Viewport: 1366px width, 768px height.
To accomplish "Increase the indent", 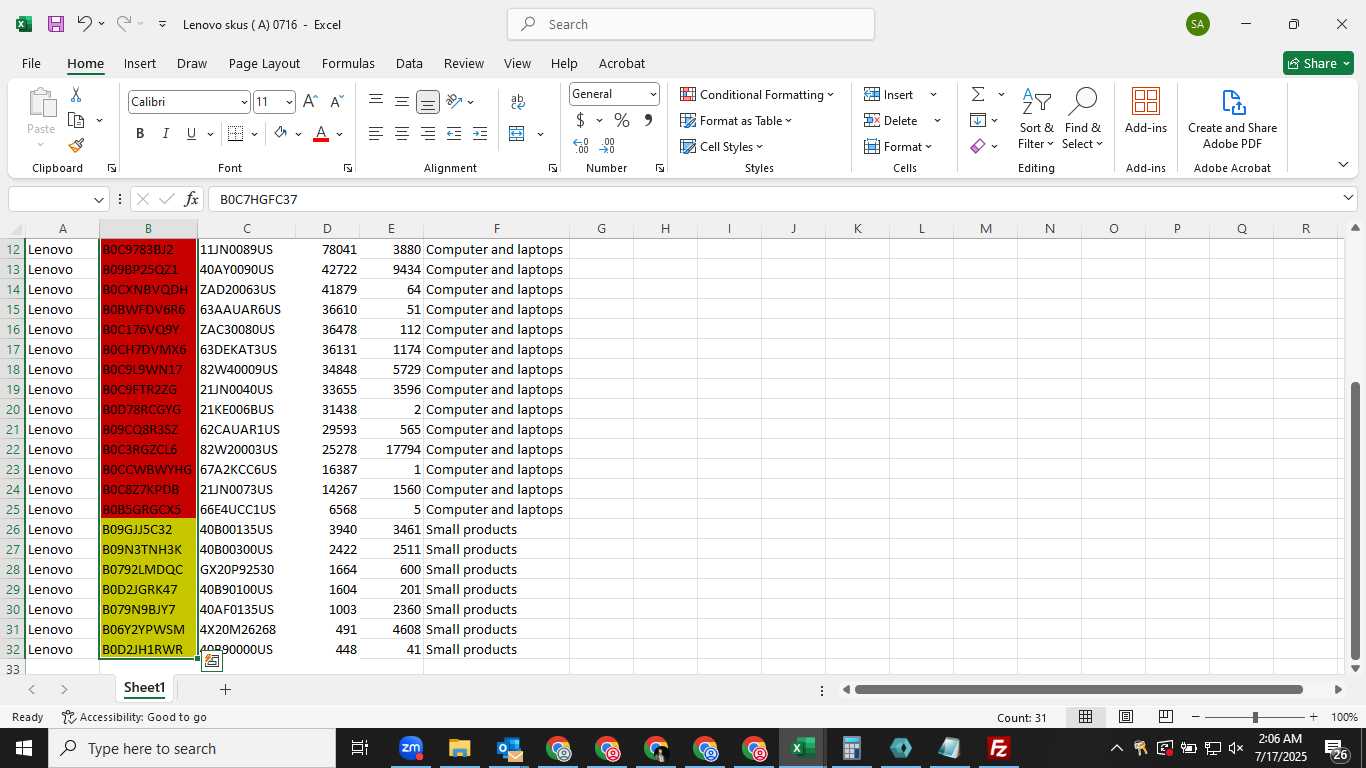I will [480, 133].
